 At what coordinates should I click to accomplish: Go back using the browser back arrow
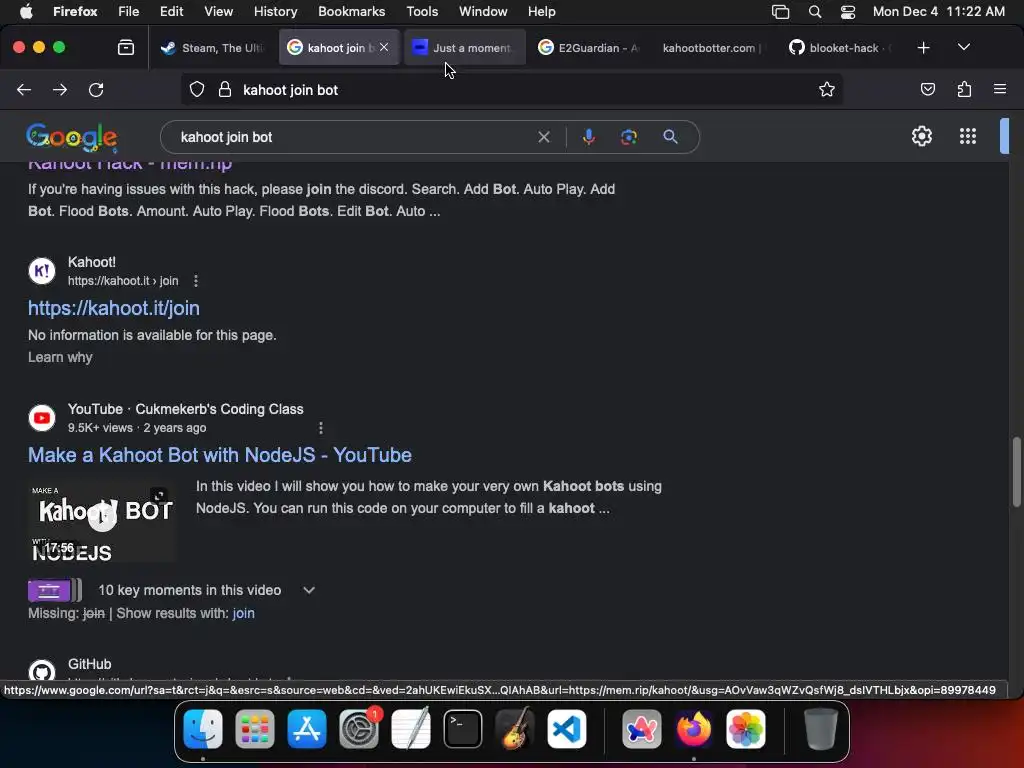point(24,90)
